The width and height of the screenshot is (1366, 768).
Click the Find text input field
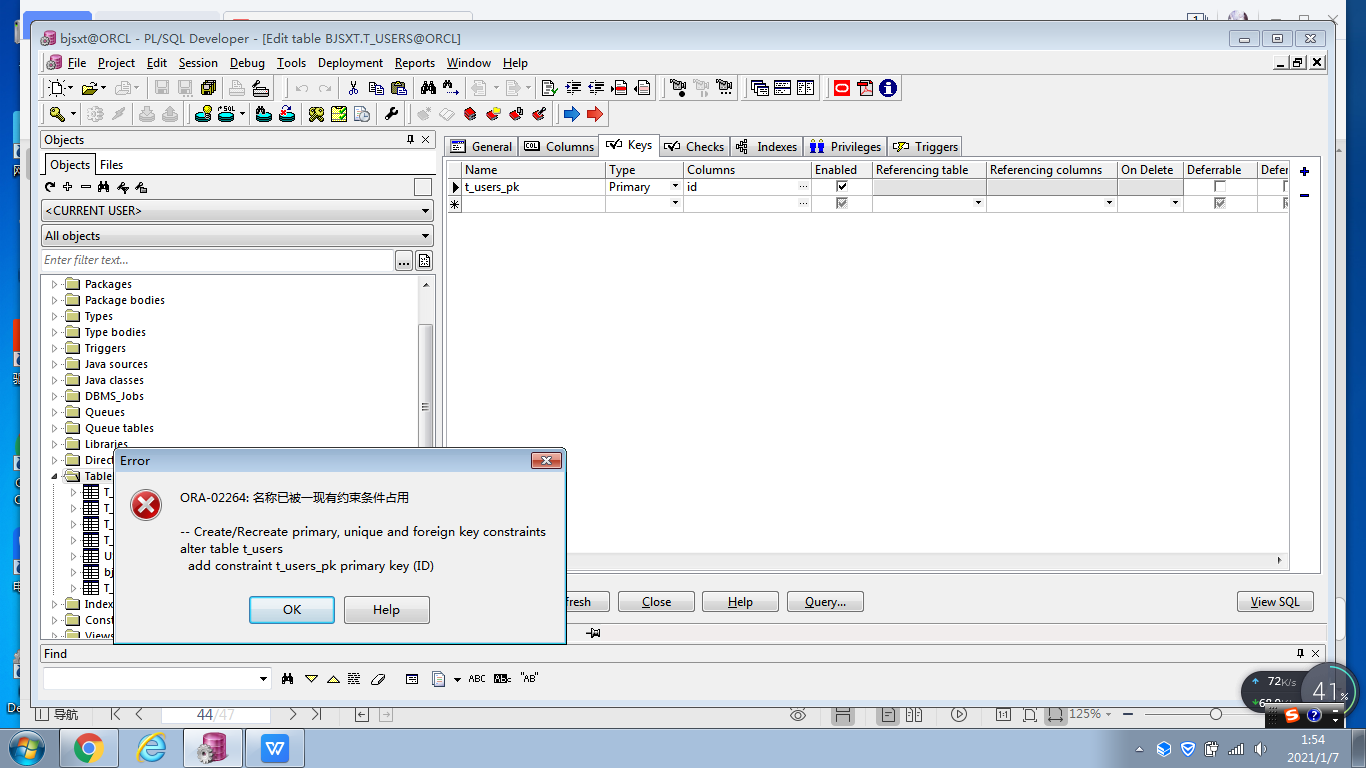tap(150, 679)
